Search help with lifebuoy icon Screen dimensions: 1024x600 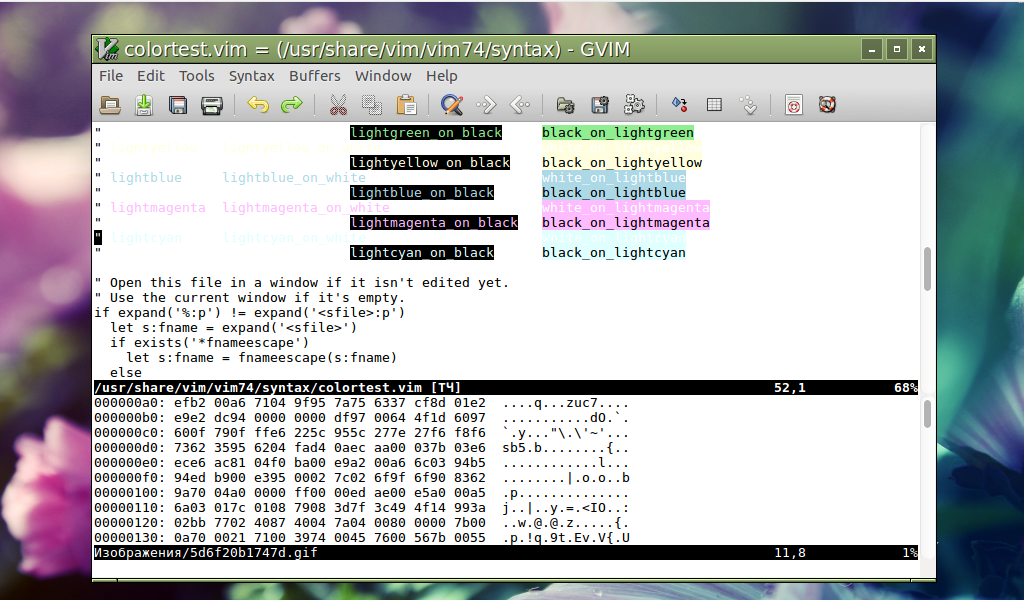pyautogui.click(x=827, y=104)
